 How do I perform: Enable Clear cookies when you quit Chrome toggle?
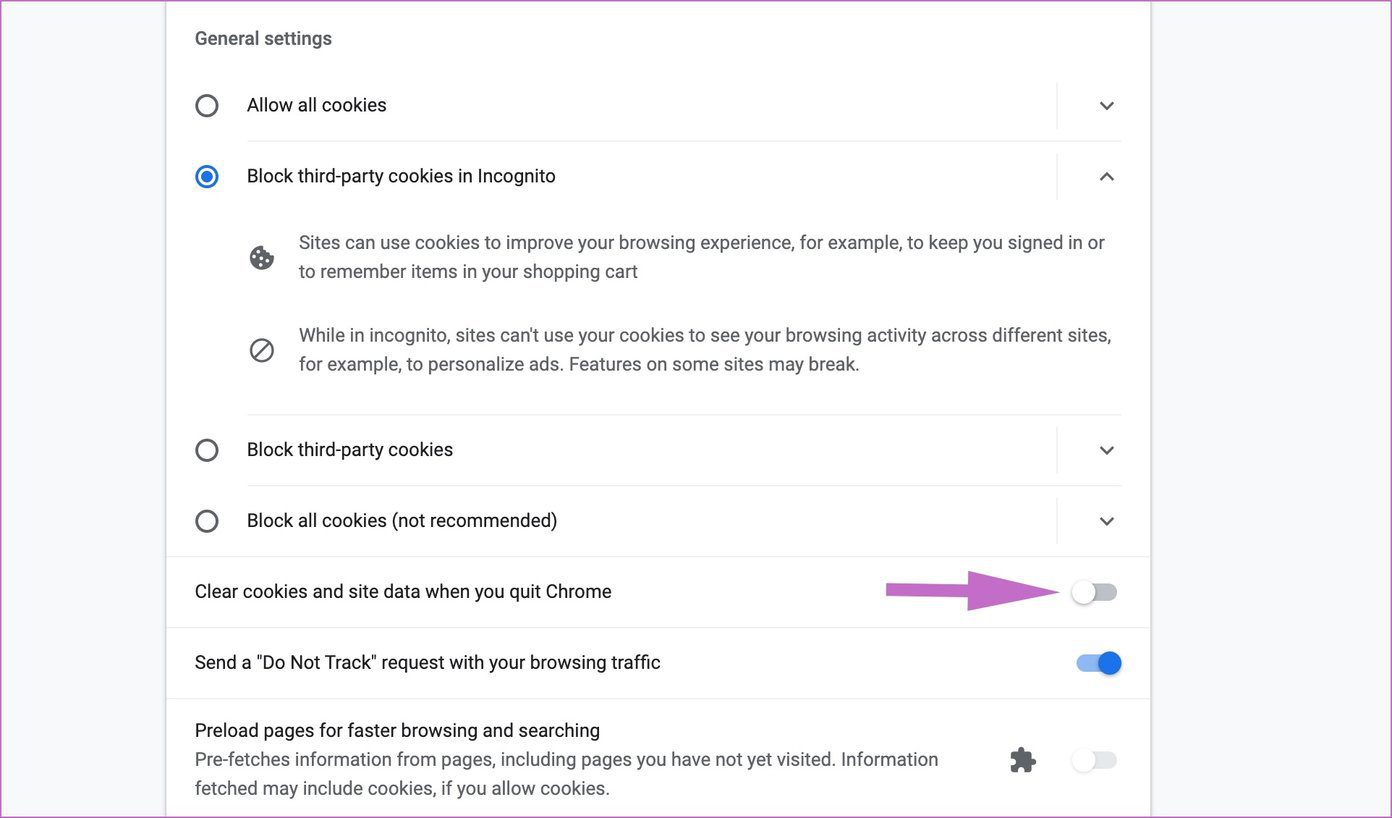click(1094, 592)
